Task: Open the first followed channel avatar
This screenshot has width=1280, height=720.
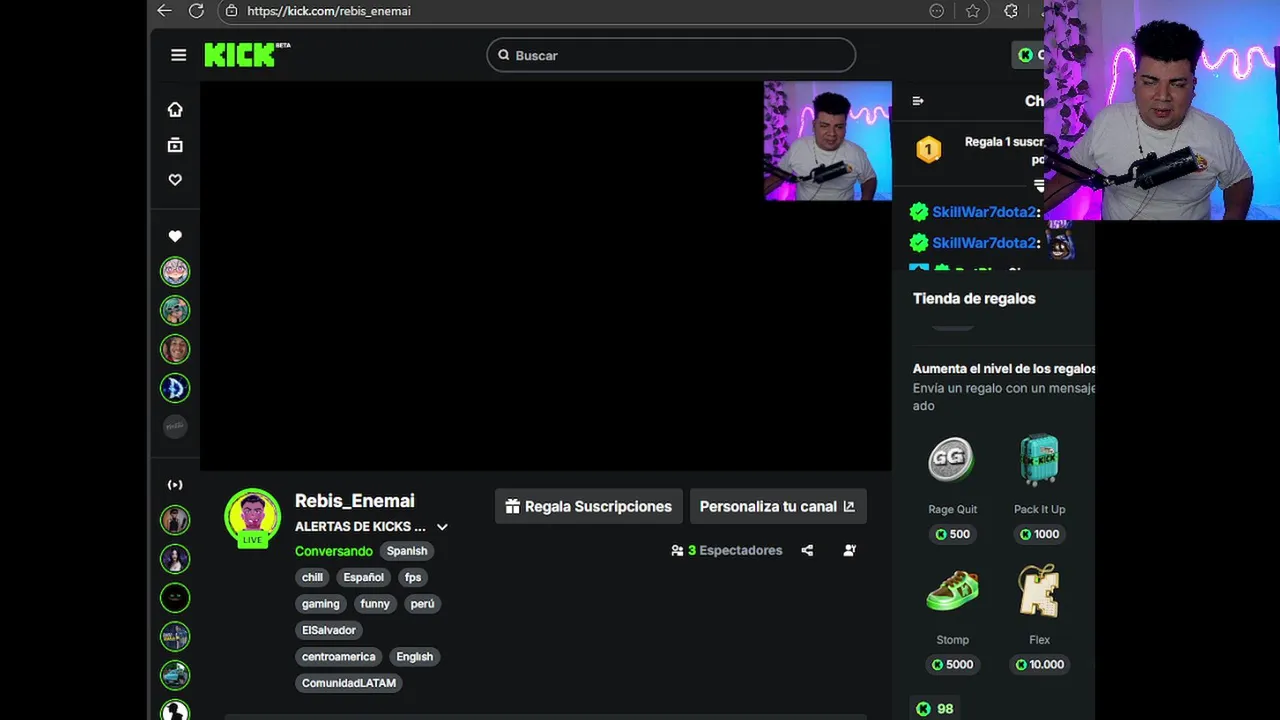Action: click(175, 271)
